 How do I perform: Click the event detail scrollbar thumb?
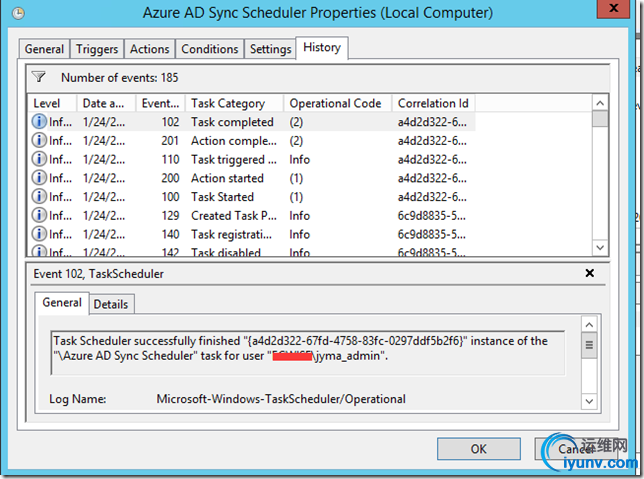[589, 345]
